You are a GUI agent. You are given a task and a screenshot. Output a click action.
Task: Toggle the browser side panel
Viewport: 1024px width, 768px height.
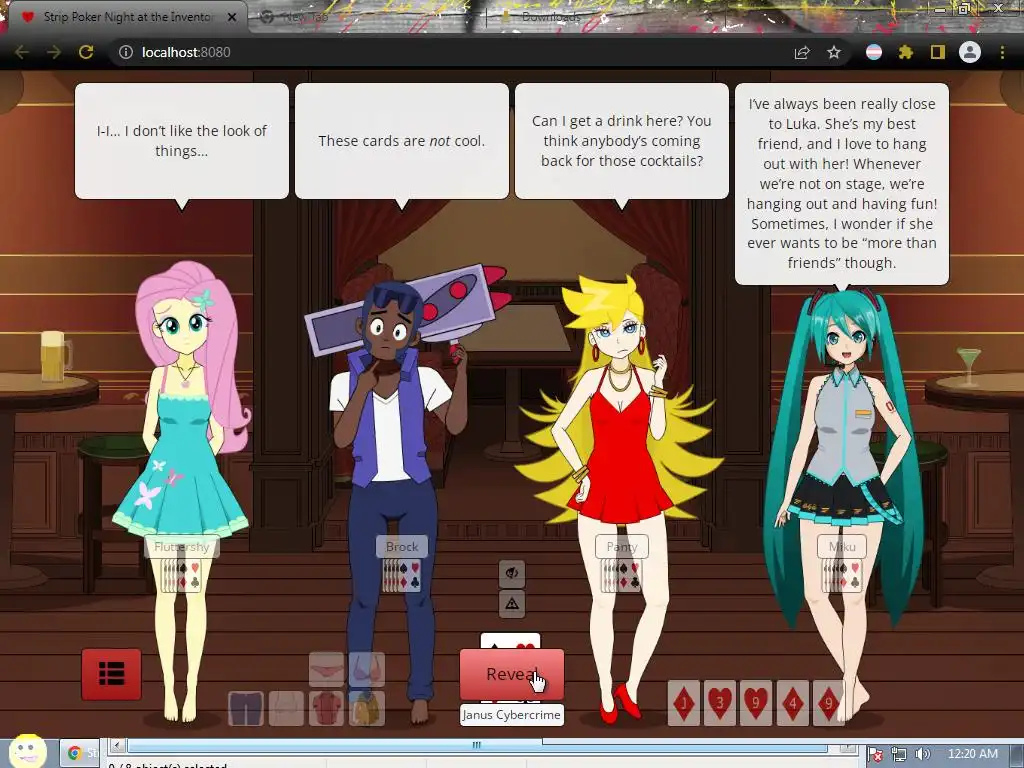pyautogui.click(x=938, y=52)
